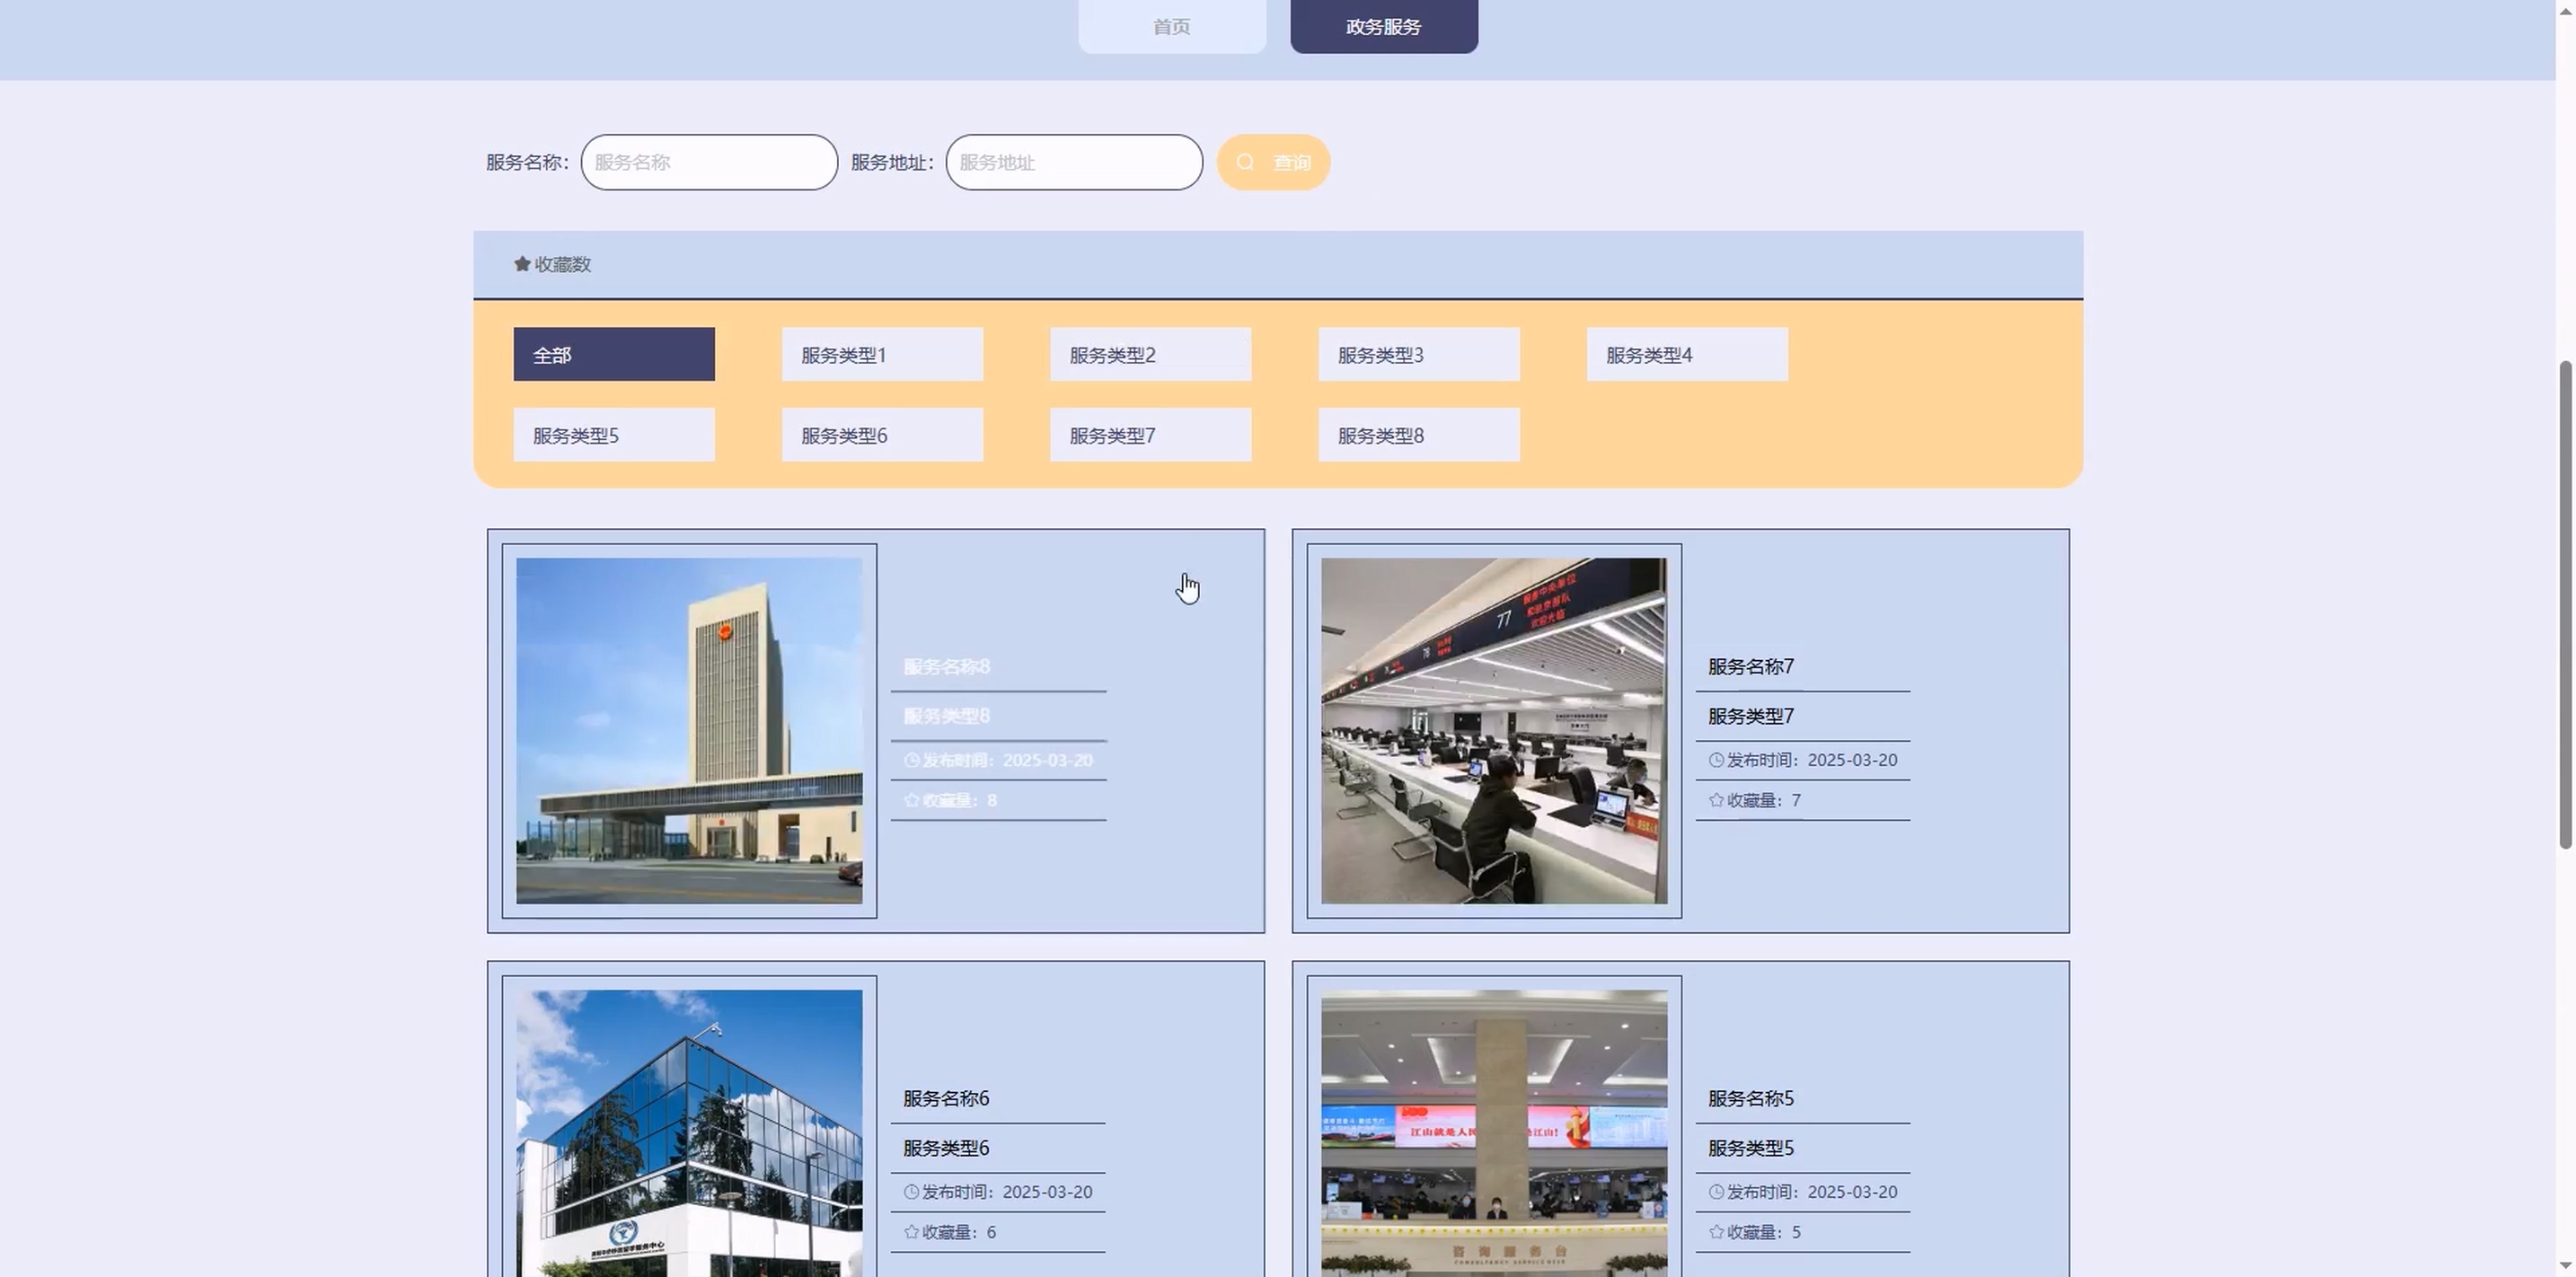
Task: Click the star icon beside 收藏数
Action: pos(521,264)
